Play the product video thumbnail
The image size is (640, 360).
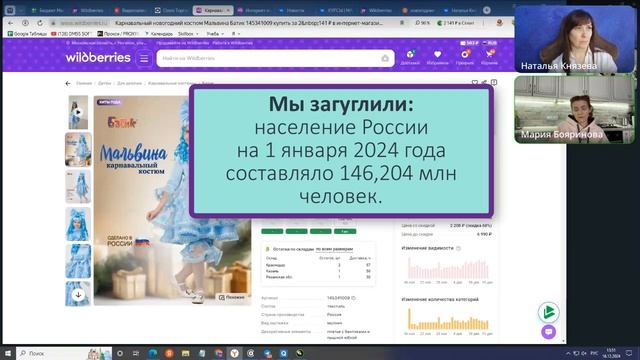pos(78,112)
